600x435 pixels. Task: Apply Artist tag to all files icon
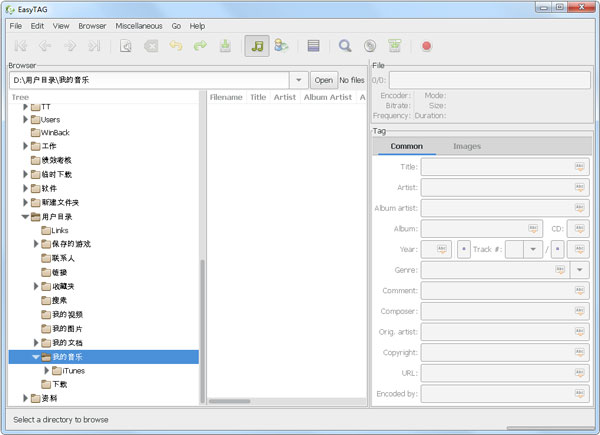pyautogui.click(x=580, y=187)
